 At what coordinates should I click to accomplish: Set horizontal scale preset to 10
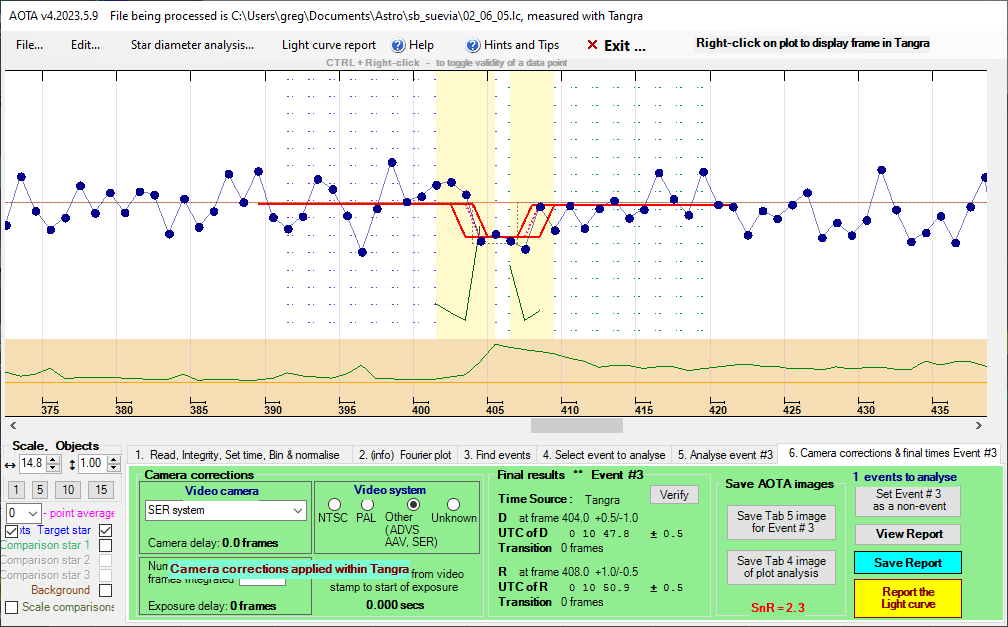coord(67,490)
